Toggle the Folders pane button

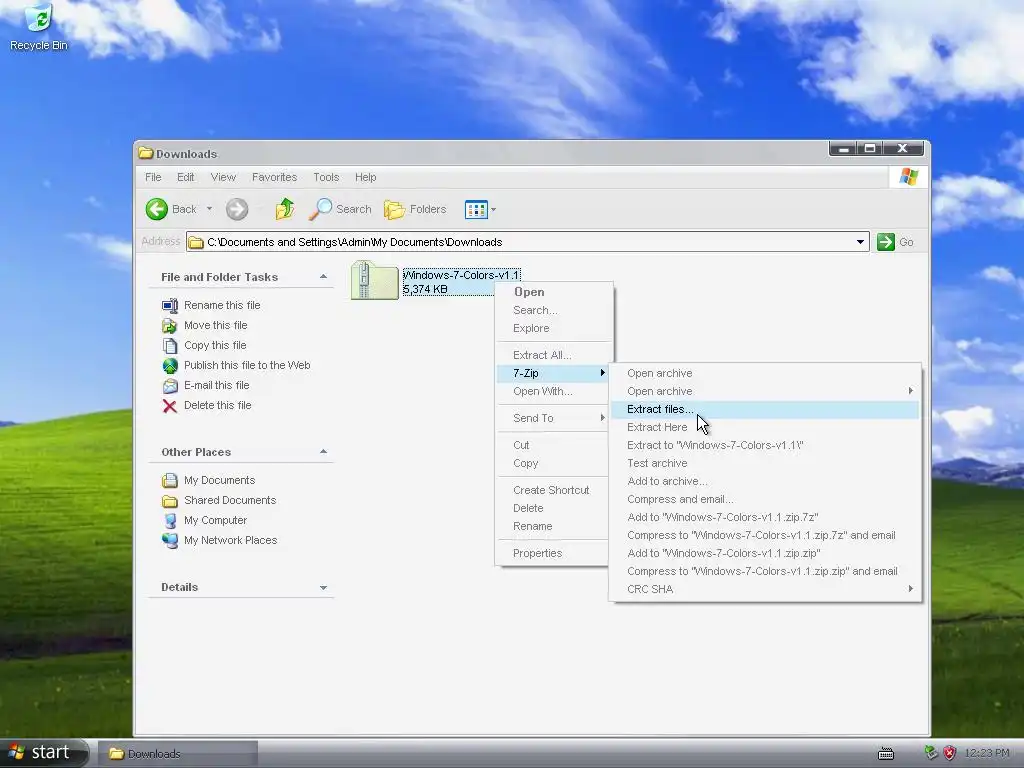click(415, 209)
